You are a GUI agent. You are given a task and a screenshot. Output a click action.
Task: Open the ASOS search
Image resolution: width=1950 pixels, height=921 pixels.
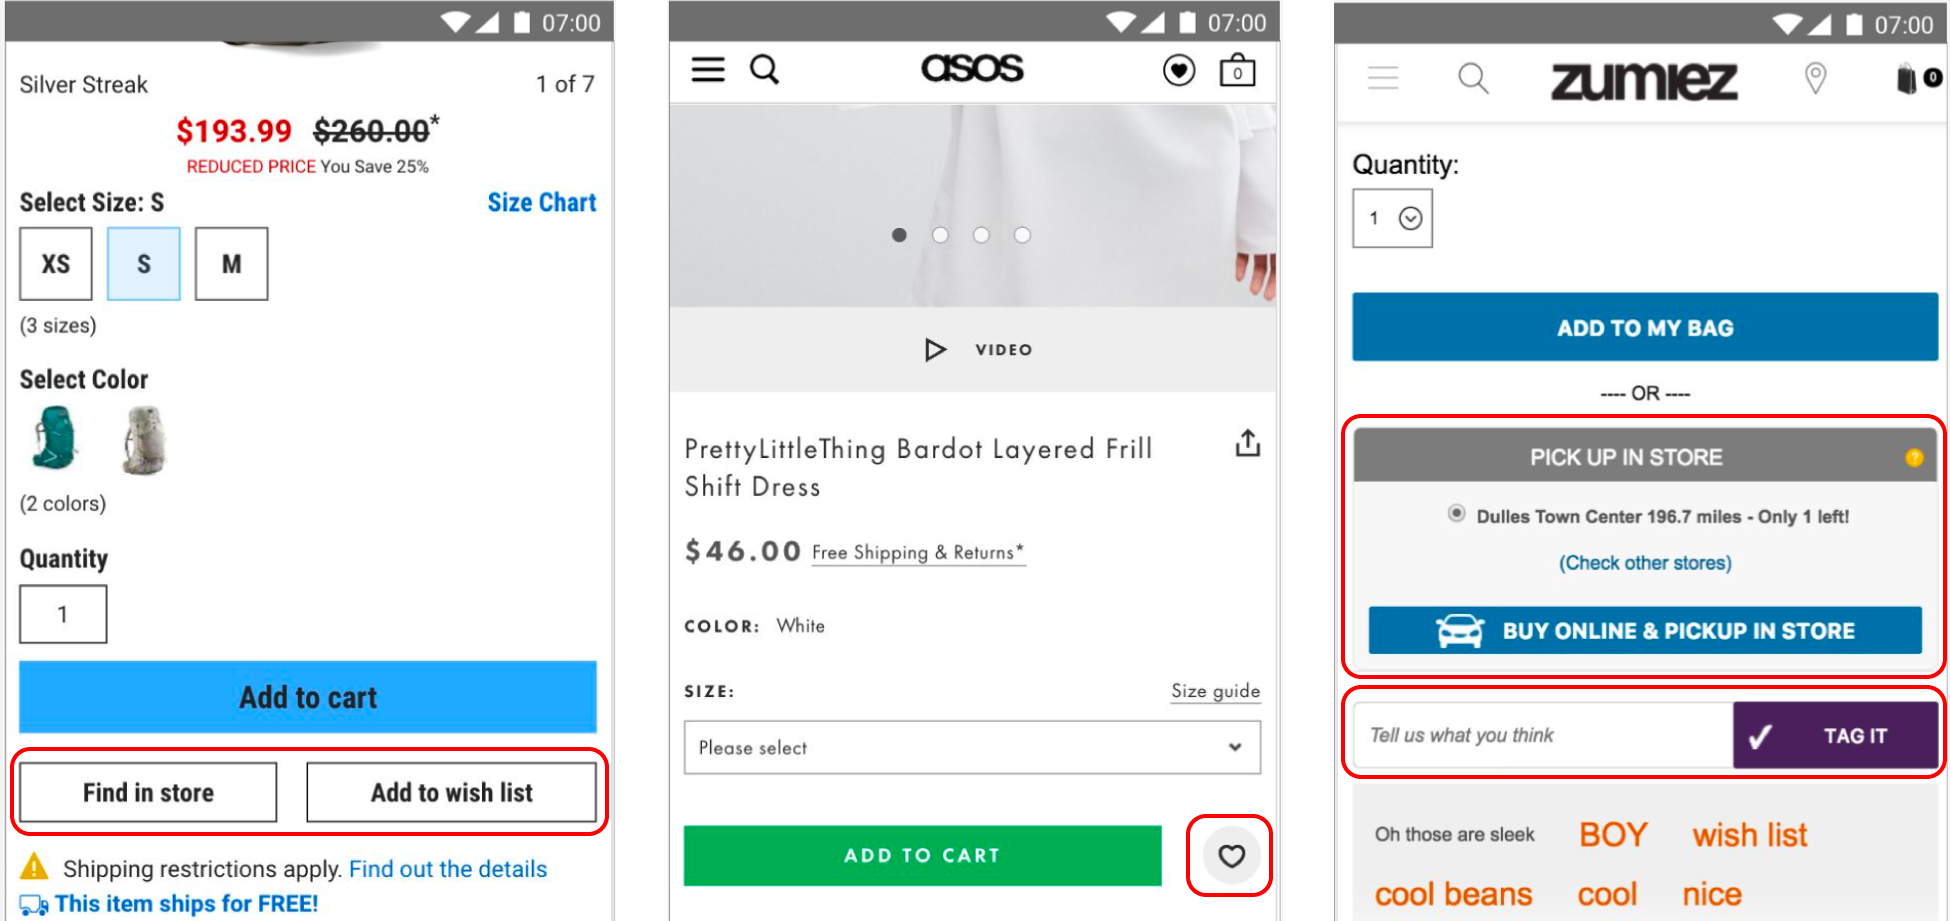click(x=765, y=69)
